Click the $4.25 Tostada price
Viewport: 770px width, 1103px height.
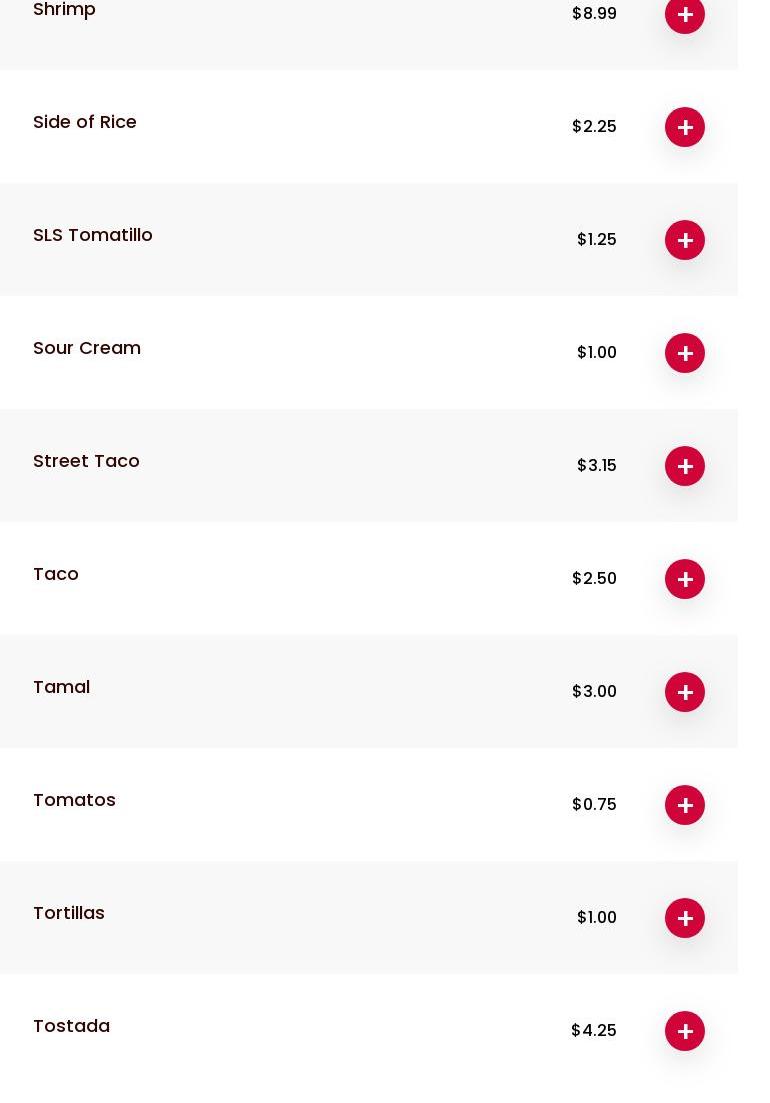coord(594,1031)
